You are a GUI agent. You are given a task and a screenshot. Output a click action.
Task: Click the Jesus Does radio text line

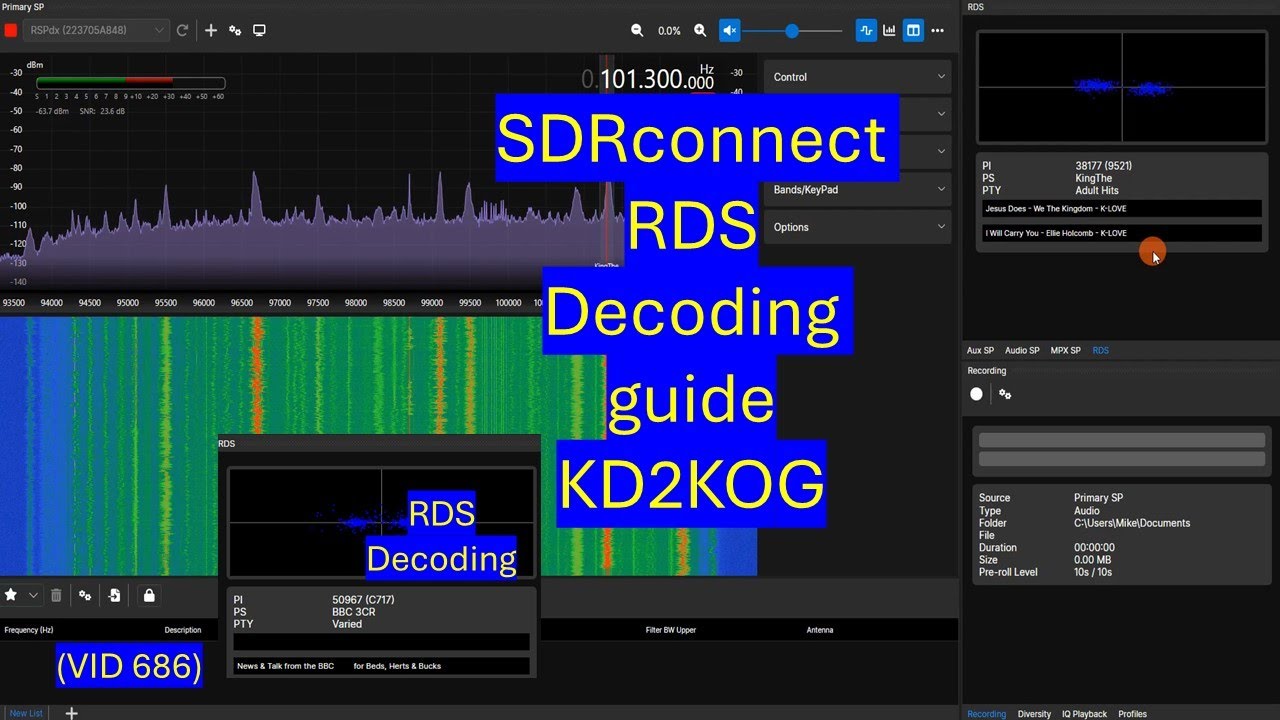(x=1121, y=209)
